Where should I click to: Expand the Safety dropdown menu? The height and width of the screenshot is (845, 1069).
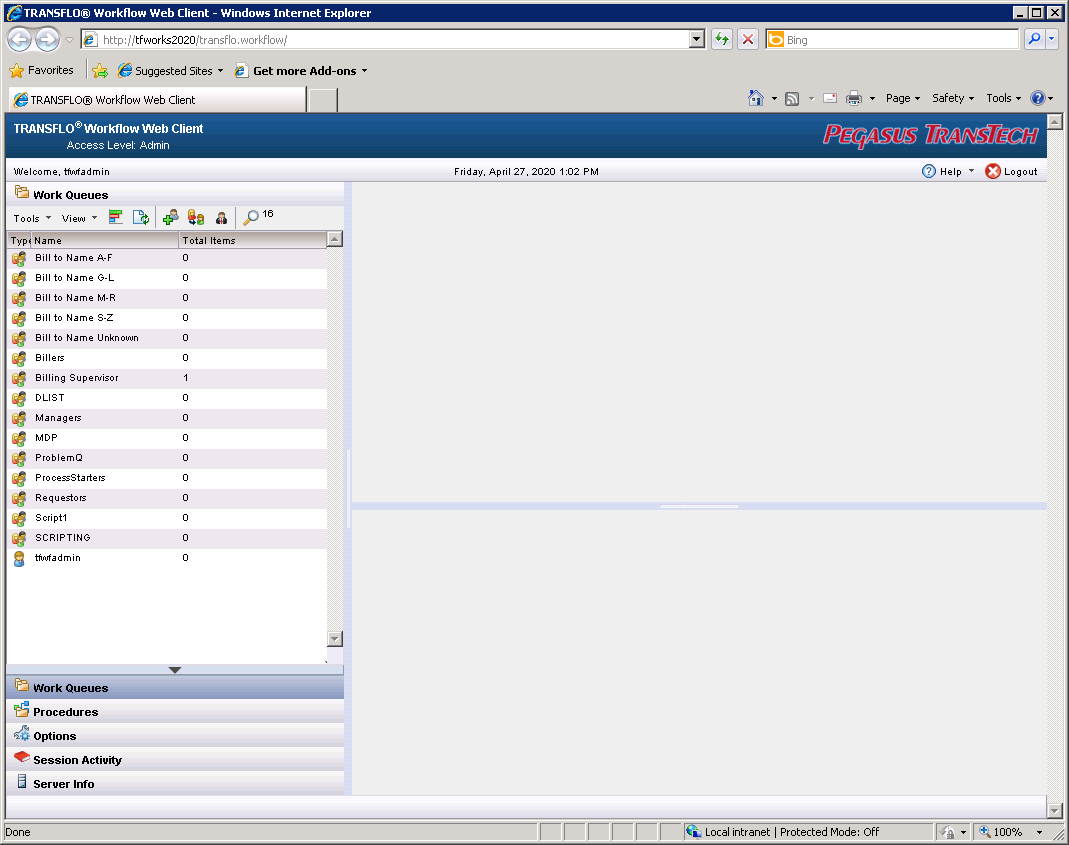tap(950, 97)
